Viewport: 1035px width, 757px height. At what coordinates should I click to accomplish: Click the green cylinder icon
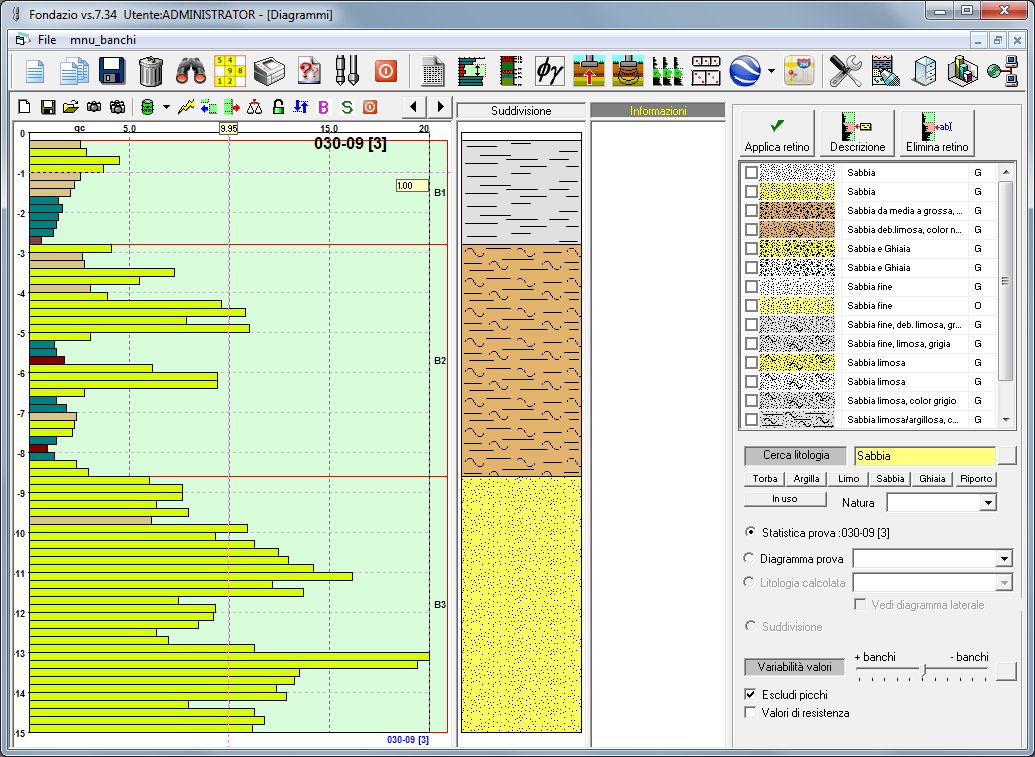click(x=148, y=107)
